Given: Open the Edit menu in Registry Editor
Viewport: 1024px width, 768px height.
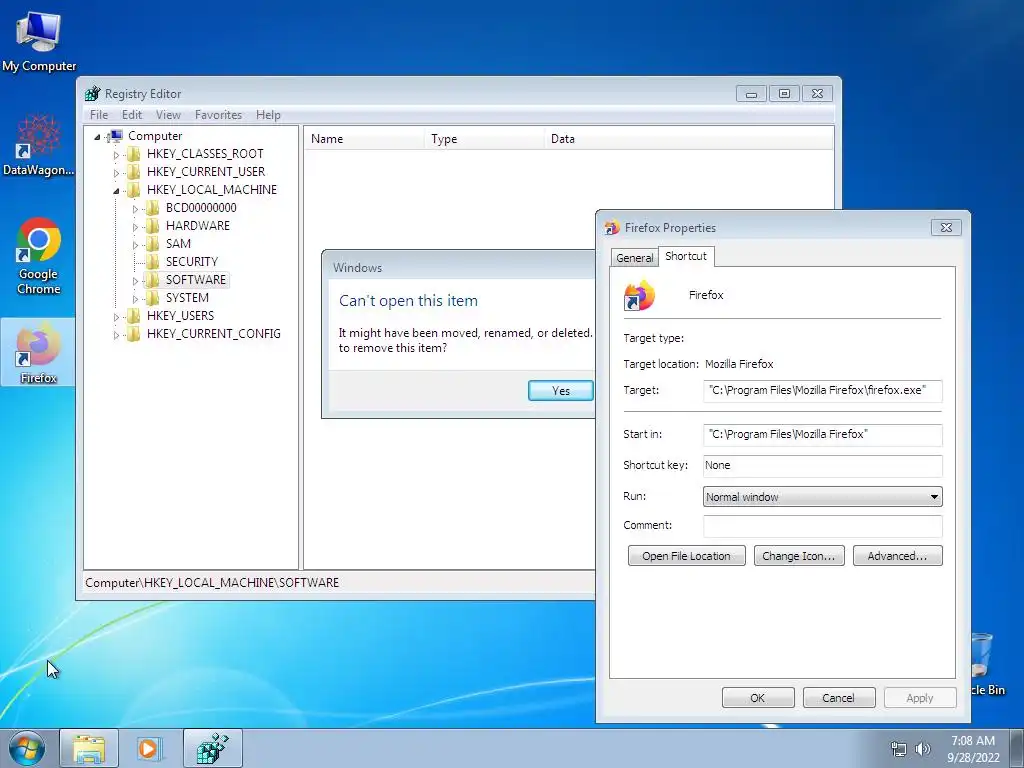Looking at the screenshot, I should click(132, 115).
